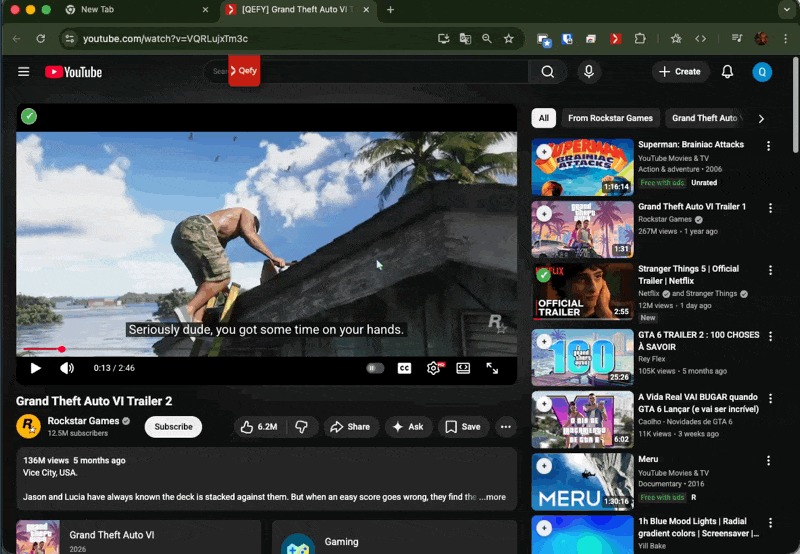Viewport: 800px width, 554px height.
Task: Open the Superman: Brainiac Attacks thumbnail
Action: 582,167
